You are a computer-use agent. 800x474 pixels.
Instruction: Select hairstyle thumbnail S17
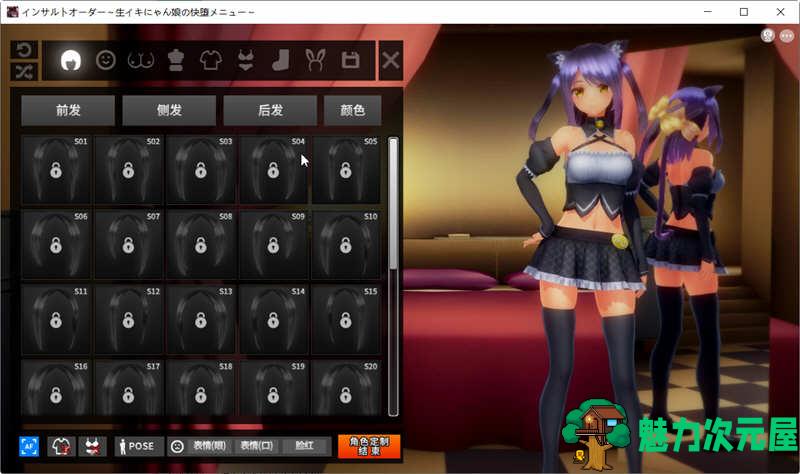click(129, 388)
